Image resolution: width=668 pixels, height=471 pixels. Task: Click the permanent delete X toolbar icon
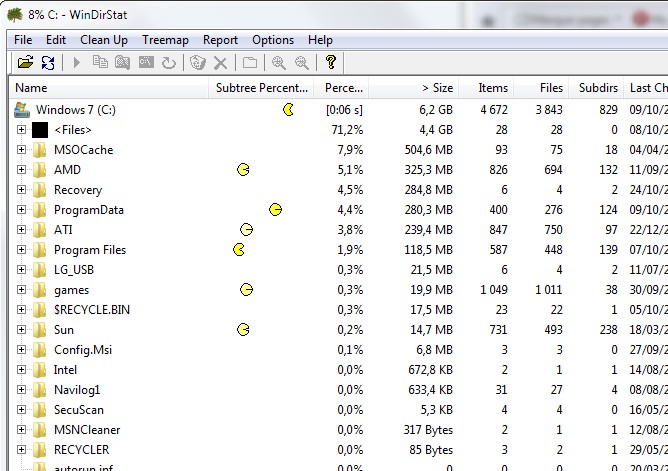coord(220,63)
